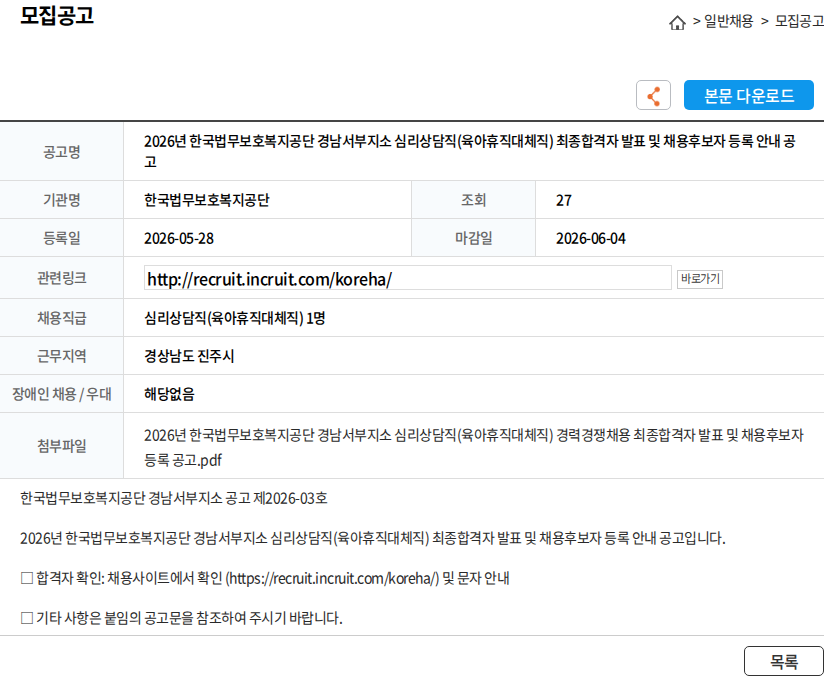Click deadline date 2026-06-04
824x677 pixels.
[591, 239]
